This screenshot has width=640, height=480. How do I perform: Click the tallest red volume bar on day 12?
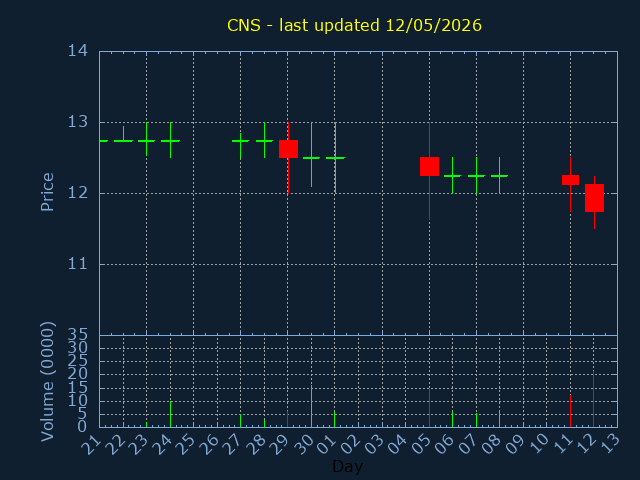[x=593, y=399]
